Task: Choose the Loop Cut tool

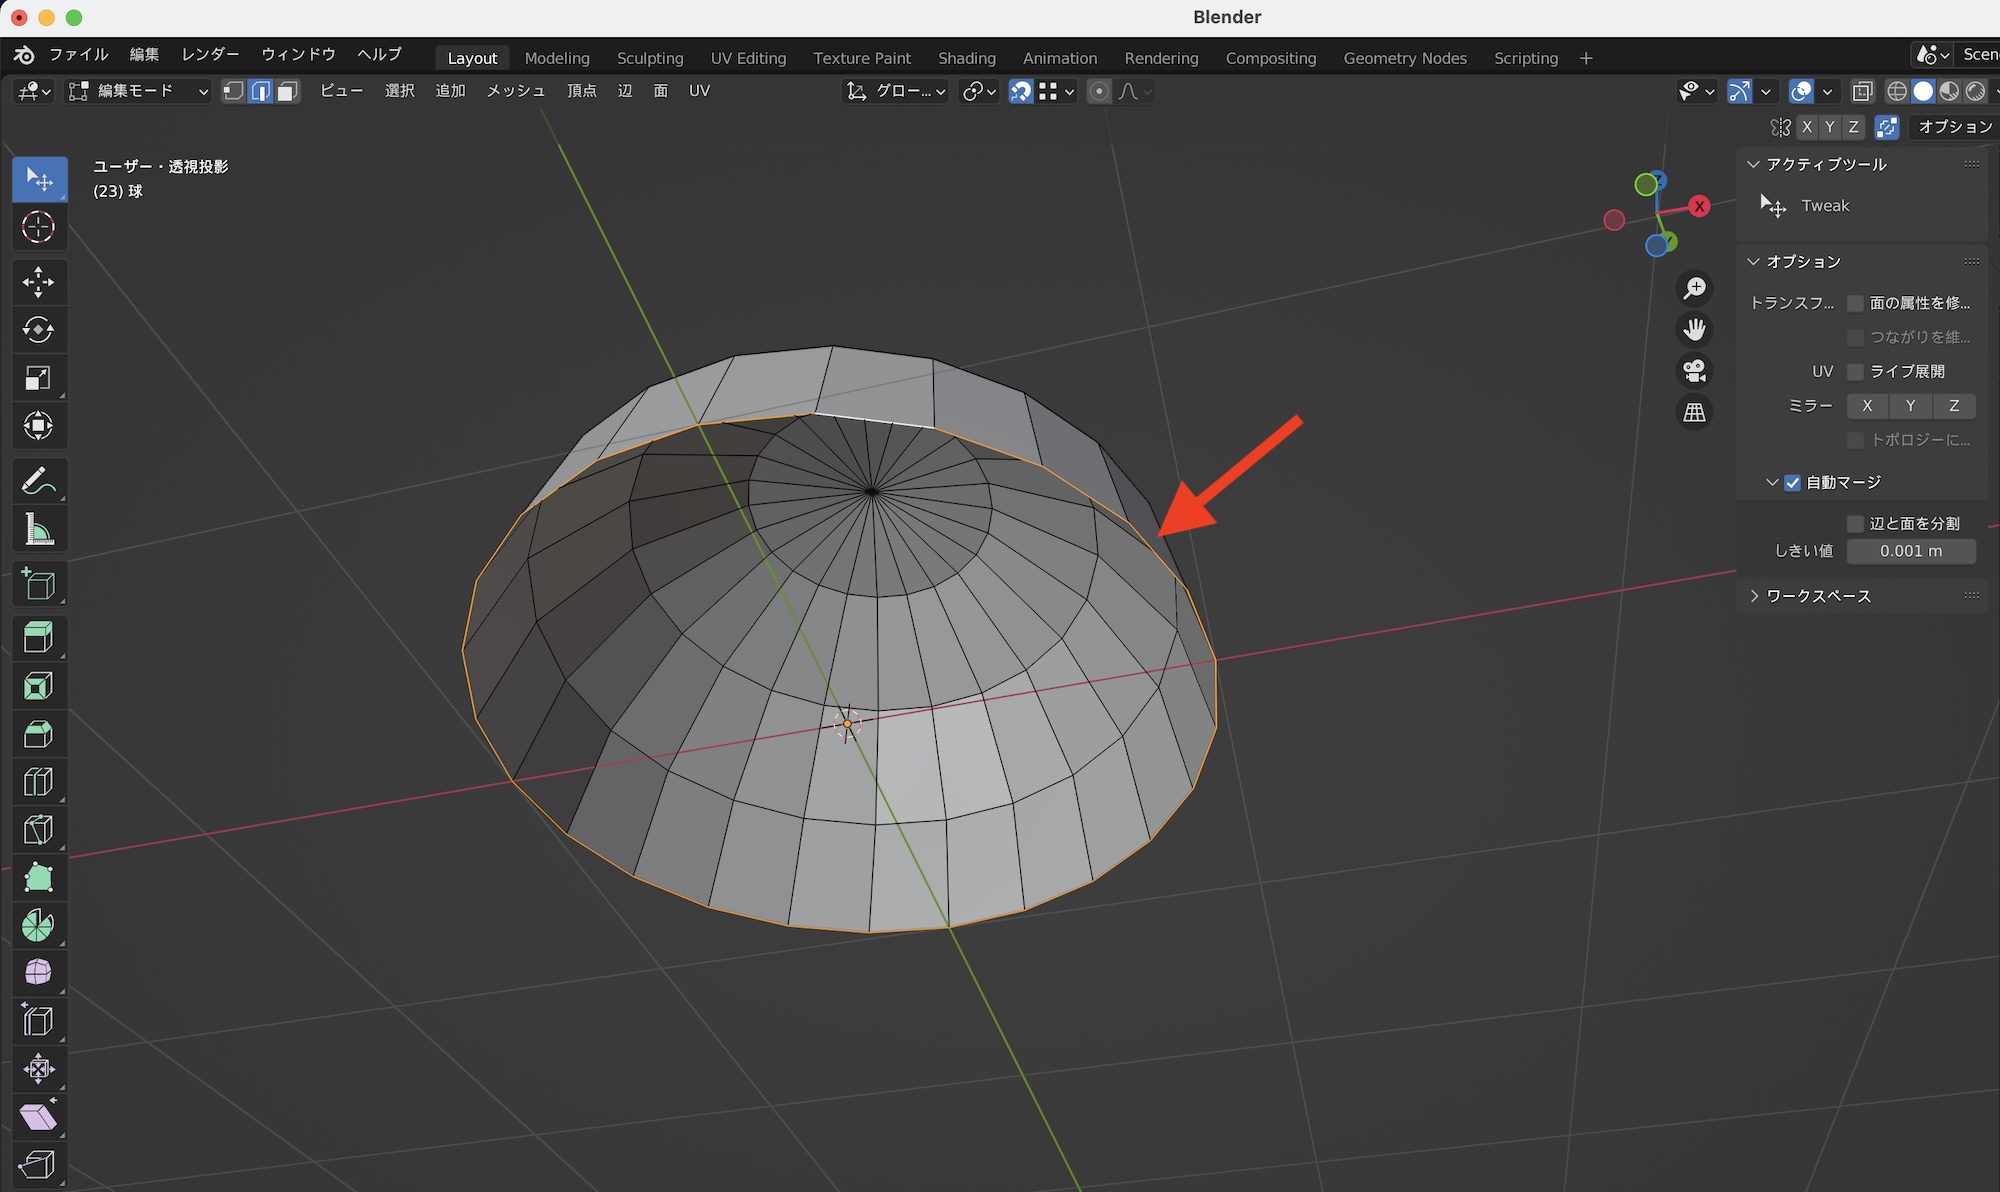Action: pyautogui.click(x=38, y=782)
